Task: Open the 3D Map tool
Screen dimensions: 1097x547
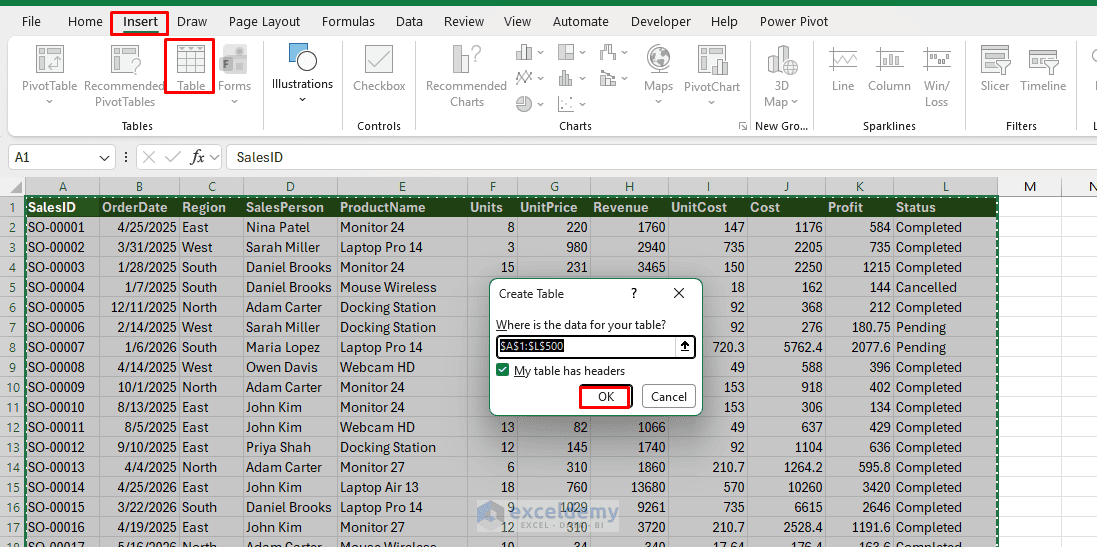Action: 781,76
